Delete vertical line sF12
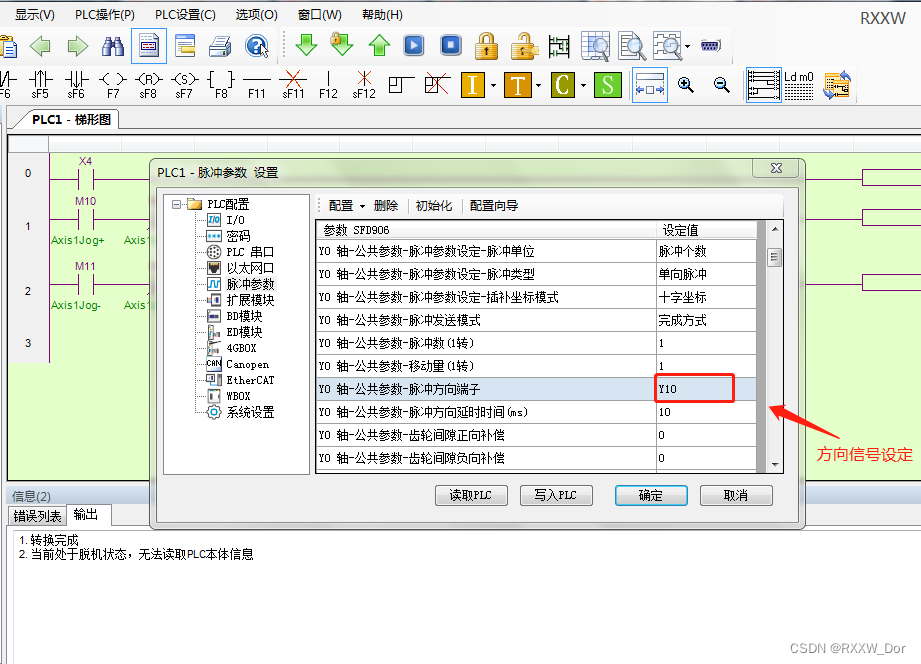Image resolution: width=921 pixels, height=664 pixels. pyautogui.click(x=364, y=84)
